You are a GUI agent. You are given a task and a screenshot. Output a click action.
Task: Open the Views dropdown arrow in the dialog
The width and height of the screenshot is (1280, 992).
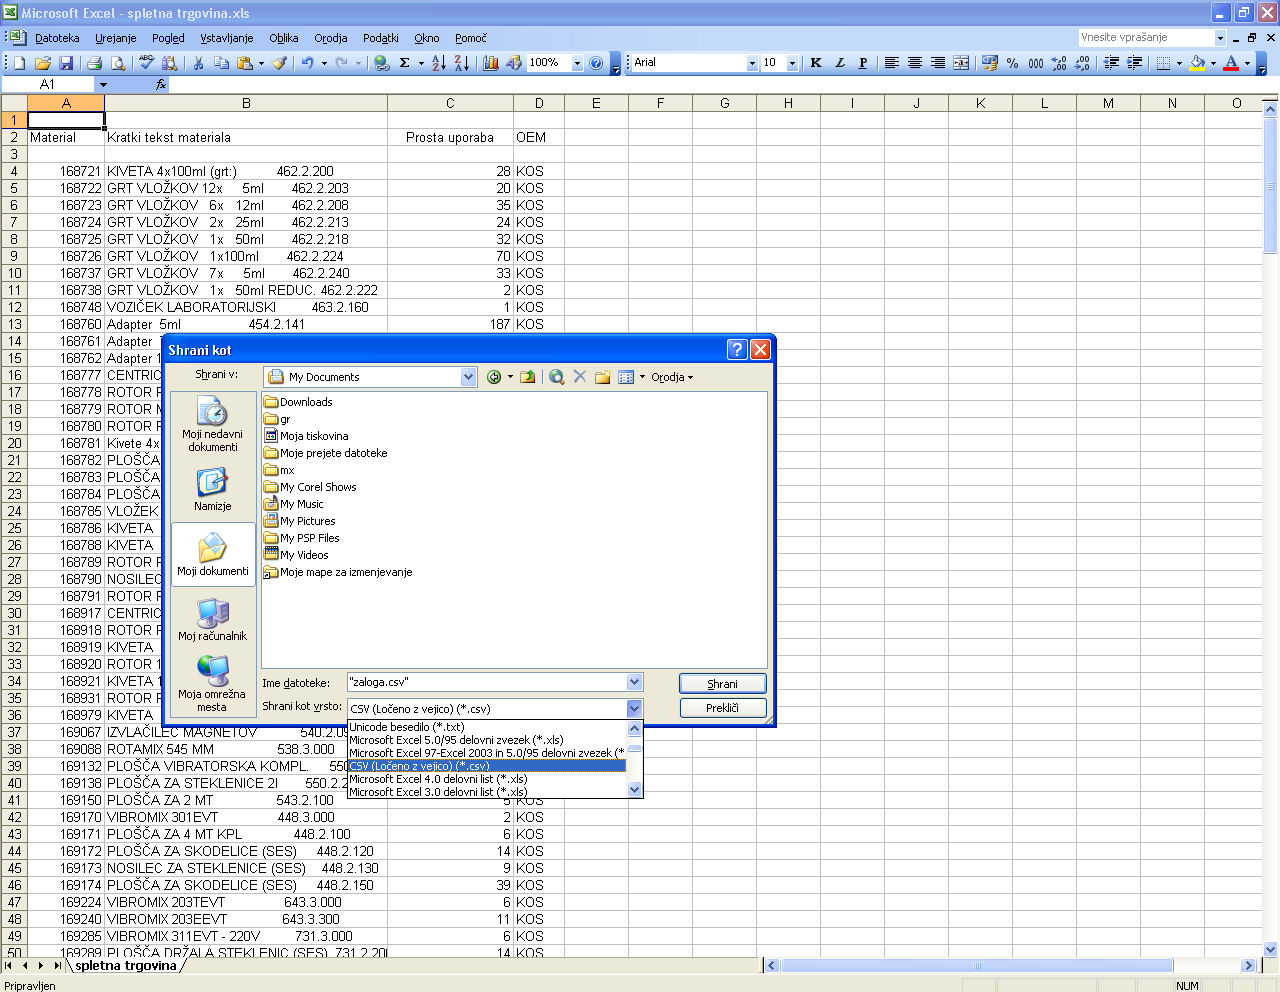coord(642,377)
